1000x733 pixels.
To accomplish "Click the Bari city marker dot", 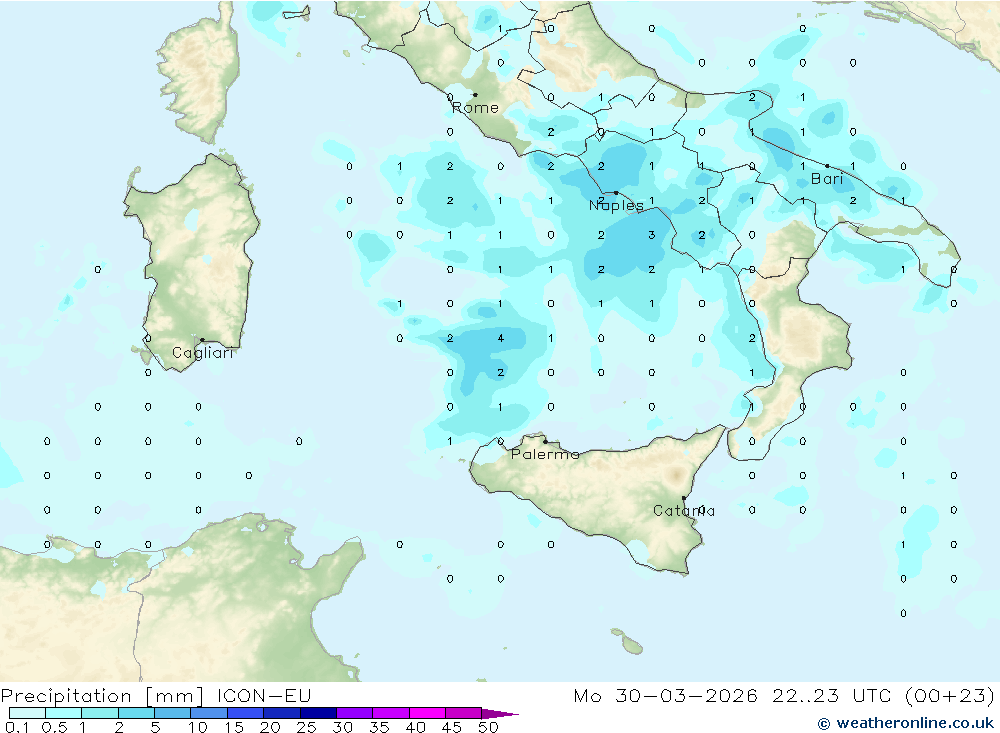I will point(827,166).
